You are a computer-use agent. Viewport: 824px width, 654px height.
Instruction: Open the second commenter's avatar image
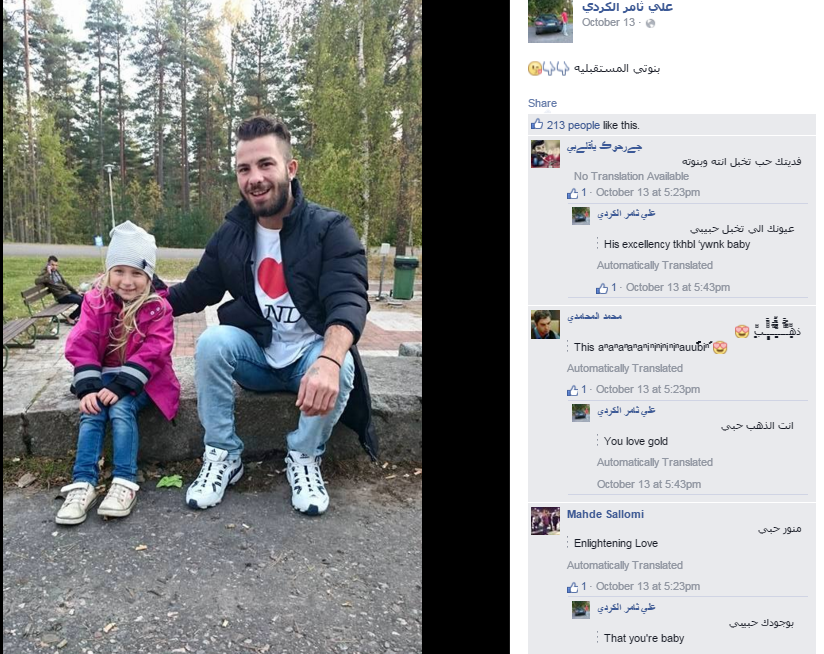pyautogui.click(x=545, y=324)
